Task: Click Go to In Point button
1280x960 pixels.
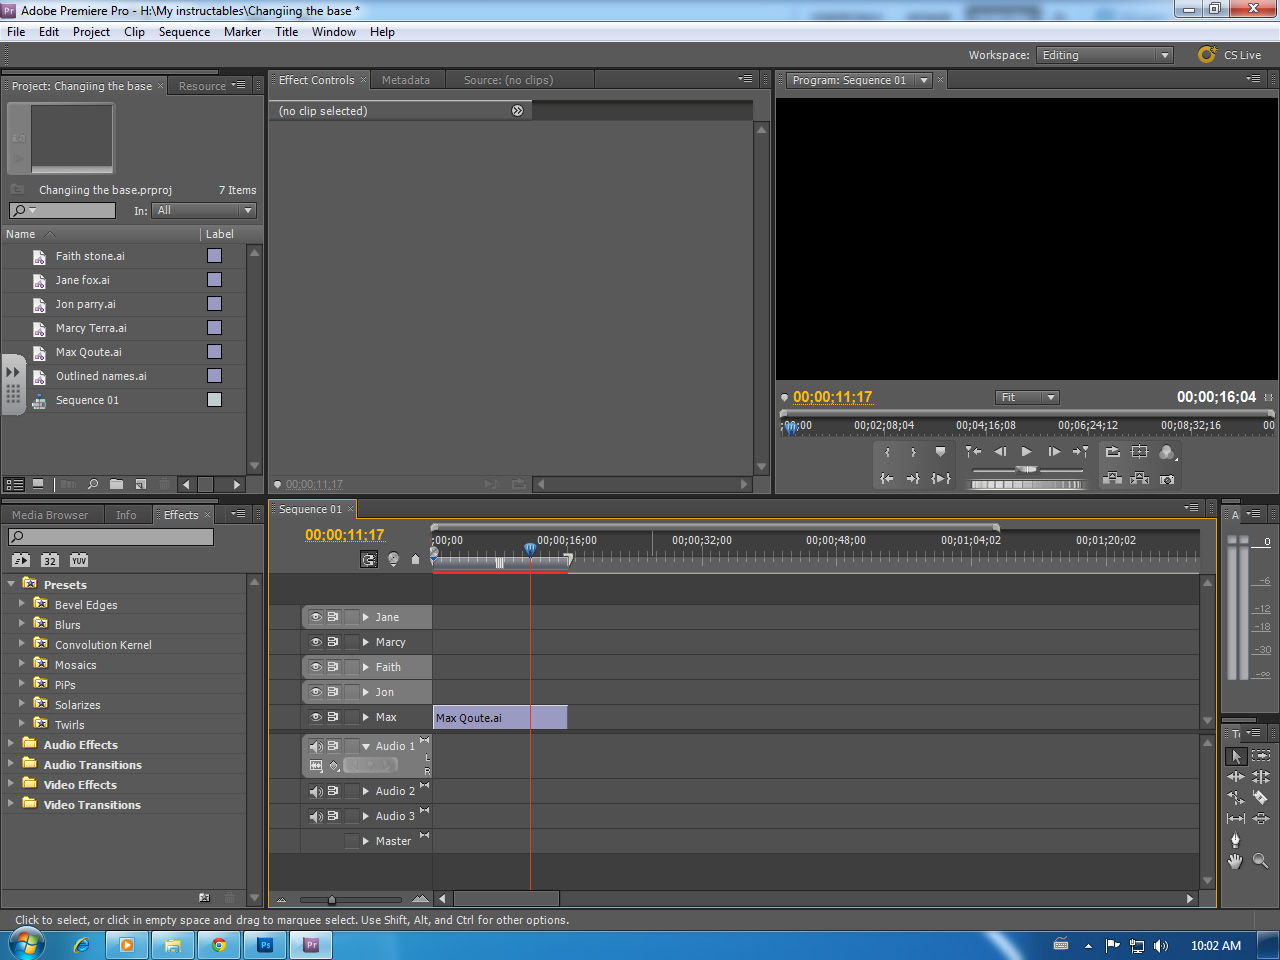Action: pyautogui.click(x=887, y=479)
